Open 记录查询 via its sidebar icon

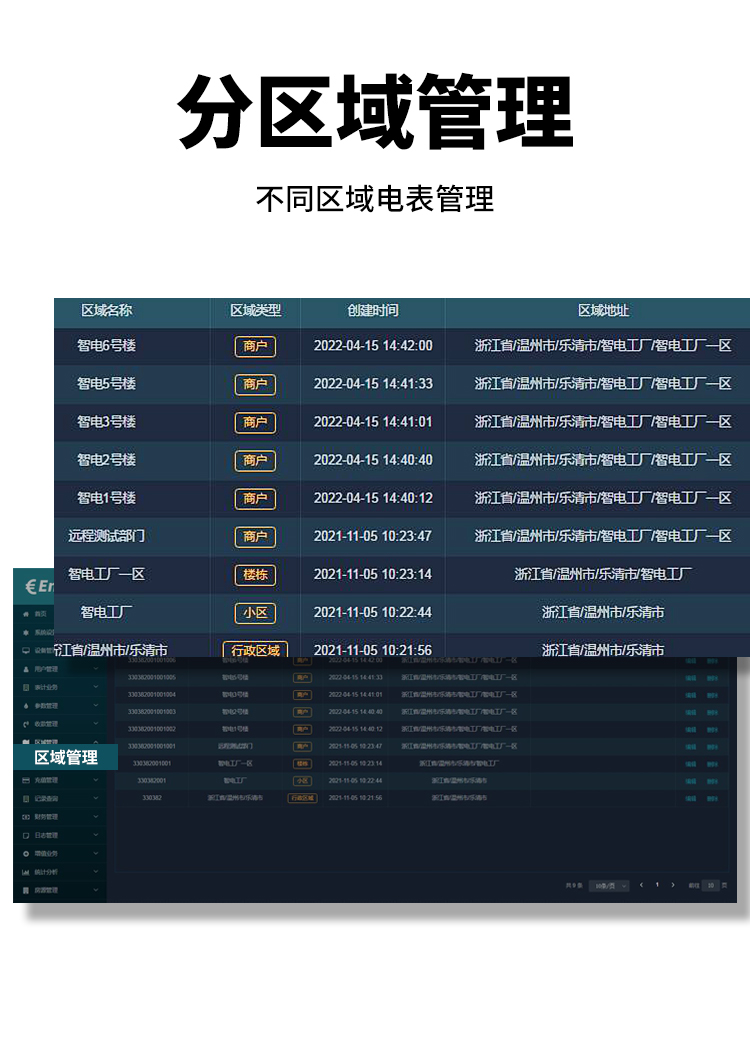tap(26, 798)
